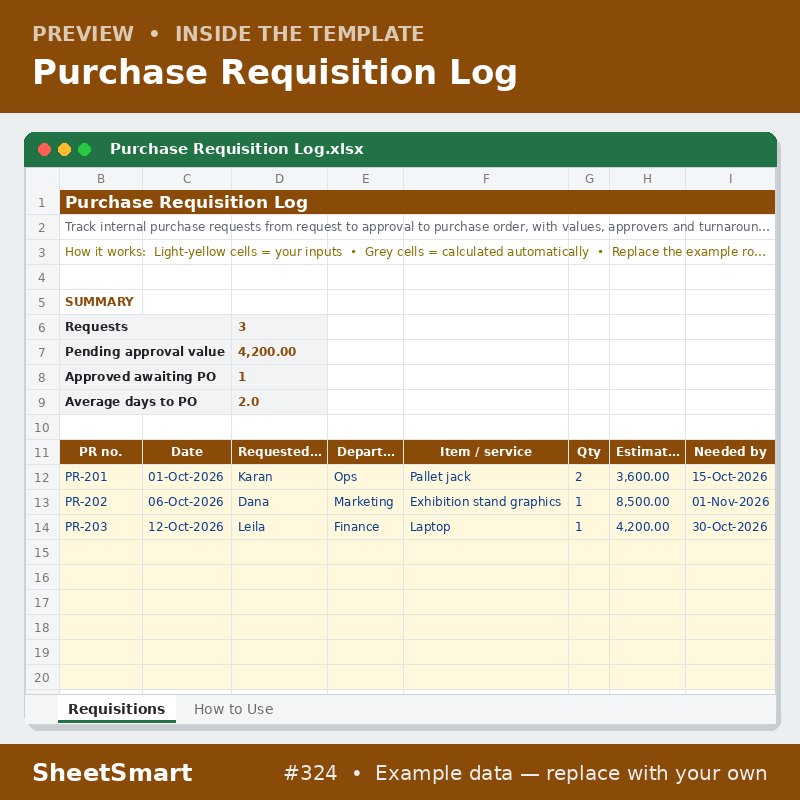
Task: Click the Estimat... column header
Action: [647, 452]
